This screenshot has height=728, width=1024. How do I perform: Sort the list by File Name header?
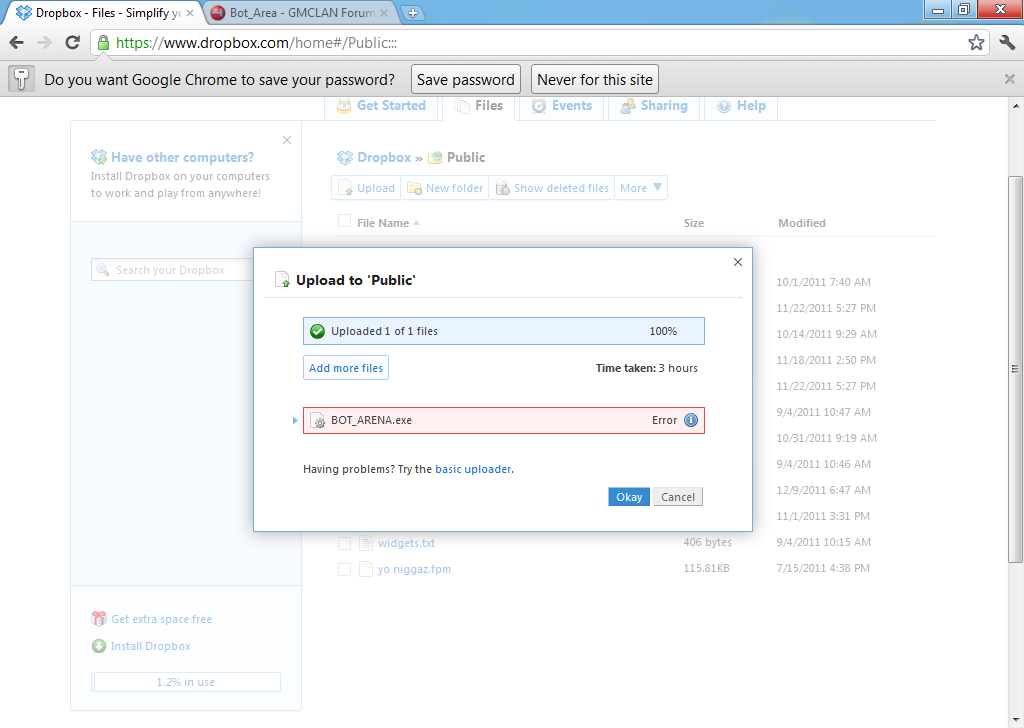coord(383,223)
